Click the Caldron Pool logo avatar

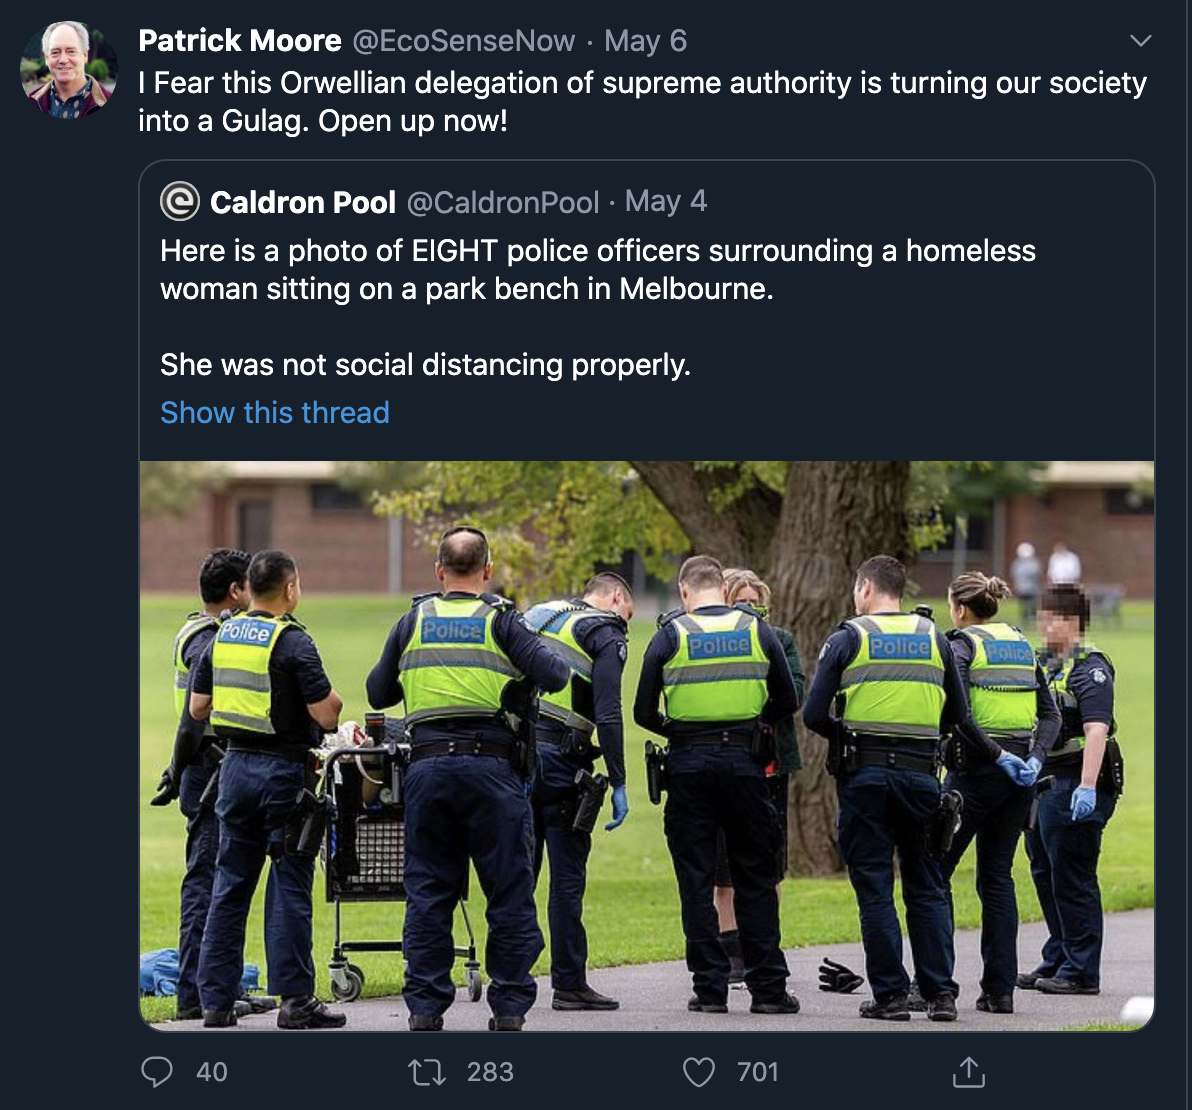coord(179,201)
